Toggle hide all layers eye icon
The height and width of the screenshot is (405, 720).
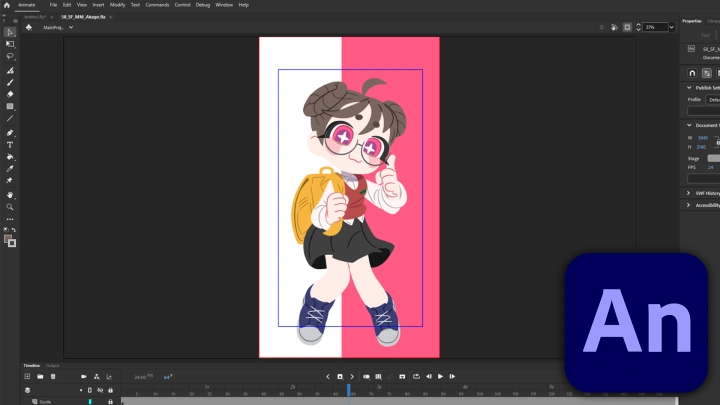click(x=100, y=390)
